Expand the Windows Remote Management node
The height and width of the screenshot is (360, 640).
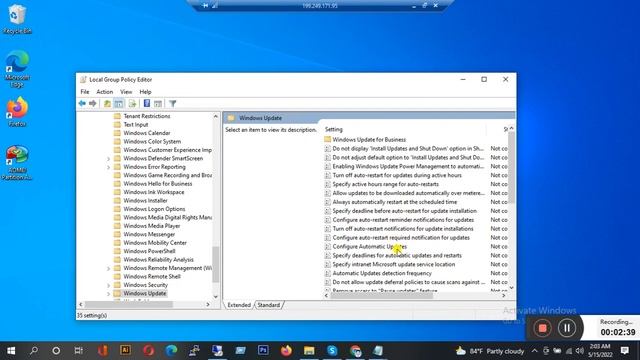[x=109, y=268]
